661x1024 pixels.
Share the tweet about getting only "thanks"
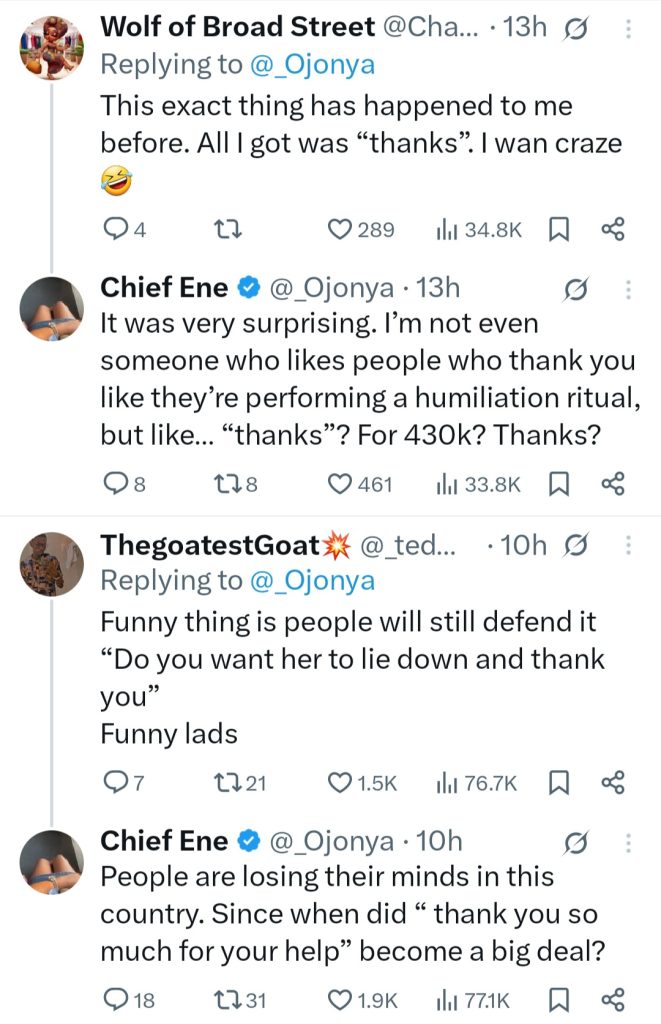point(612,230)
